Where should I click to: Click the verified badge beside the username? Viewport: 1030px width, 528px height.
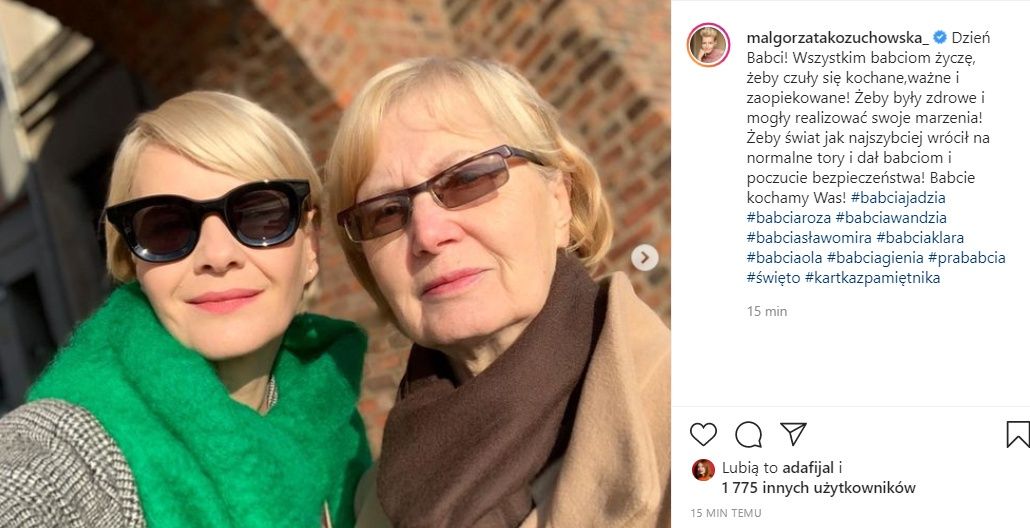939,38
